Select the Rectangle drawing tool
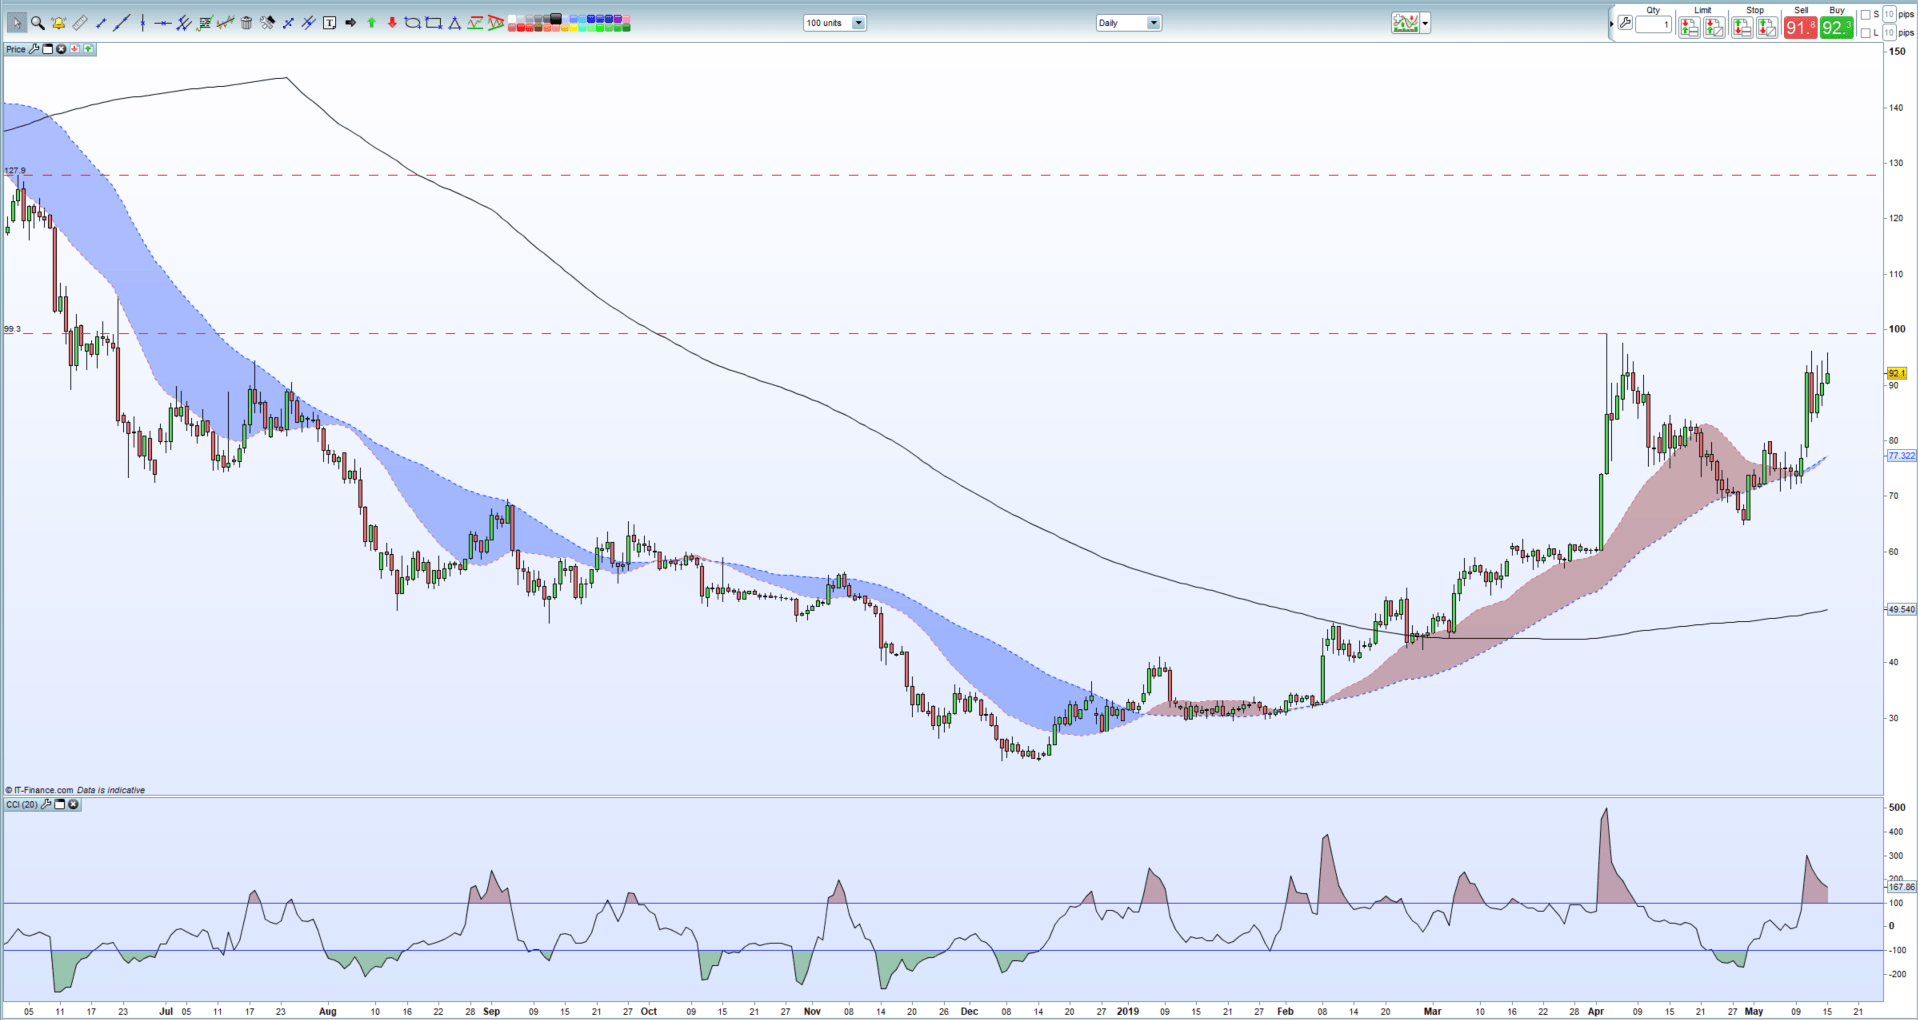1918x1020 pixels. point(434,22)
